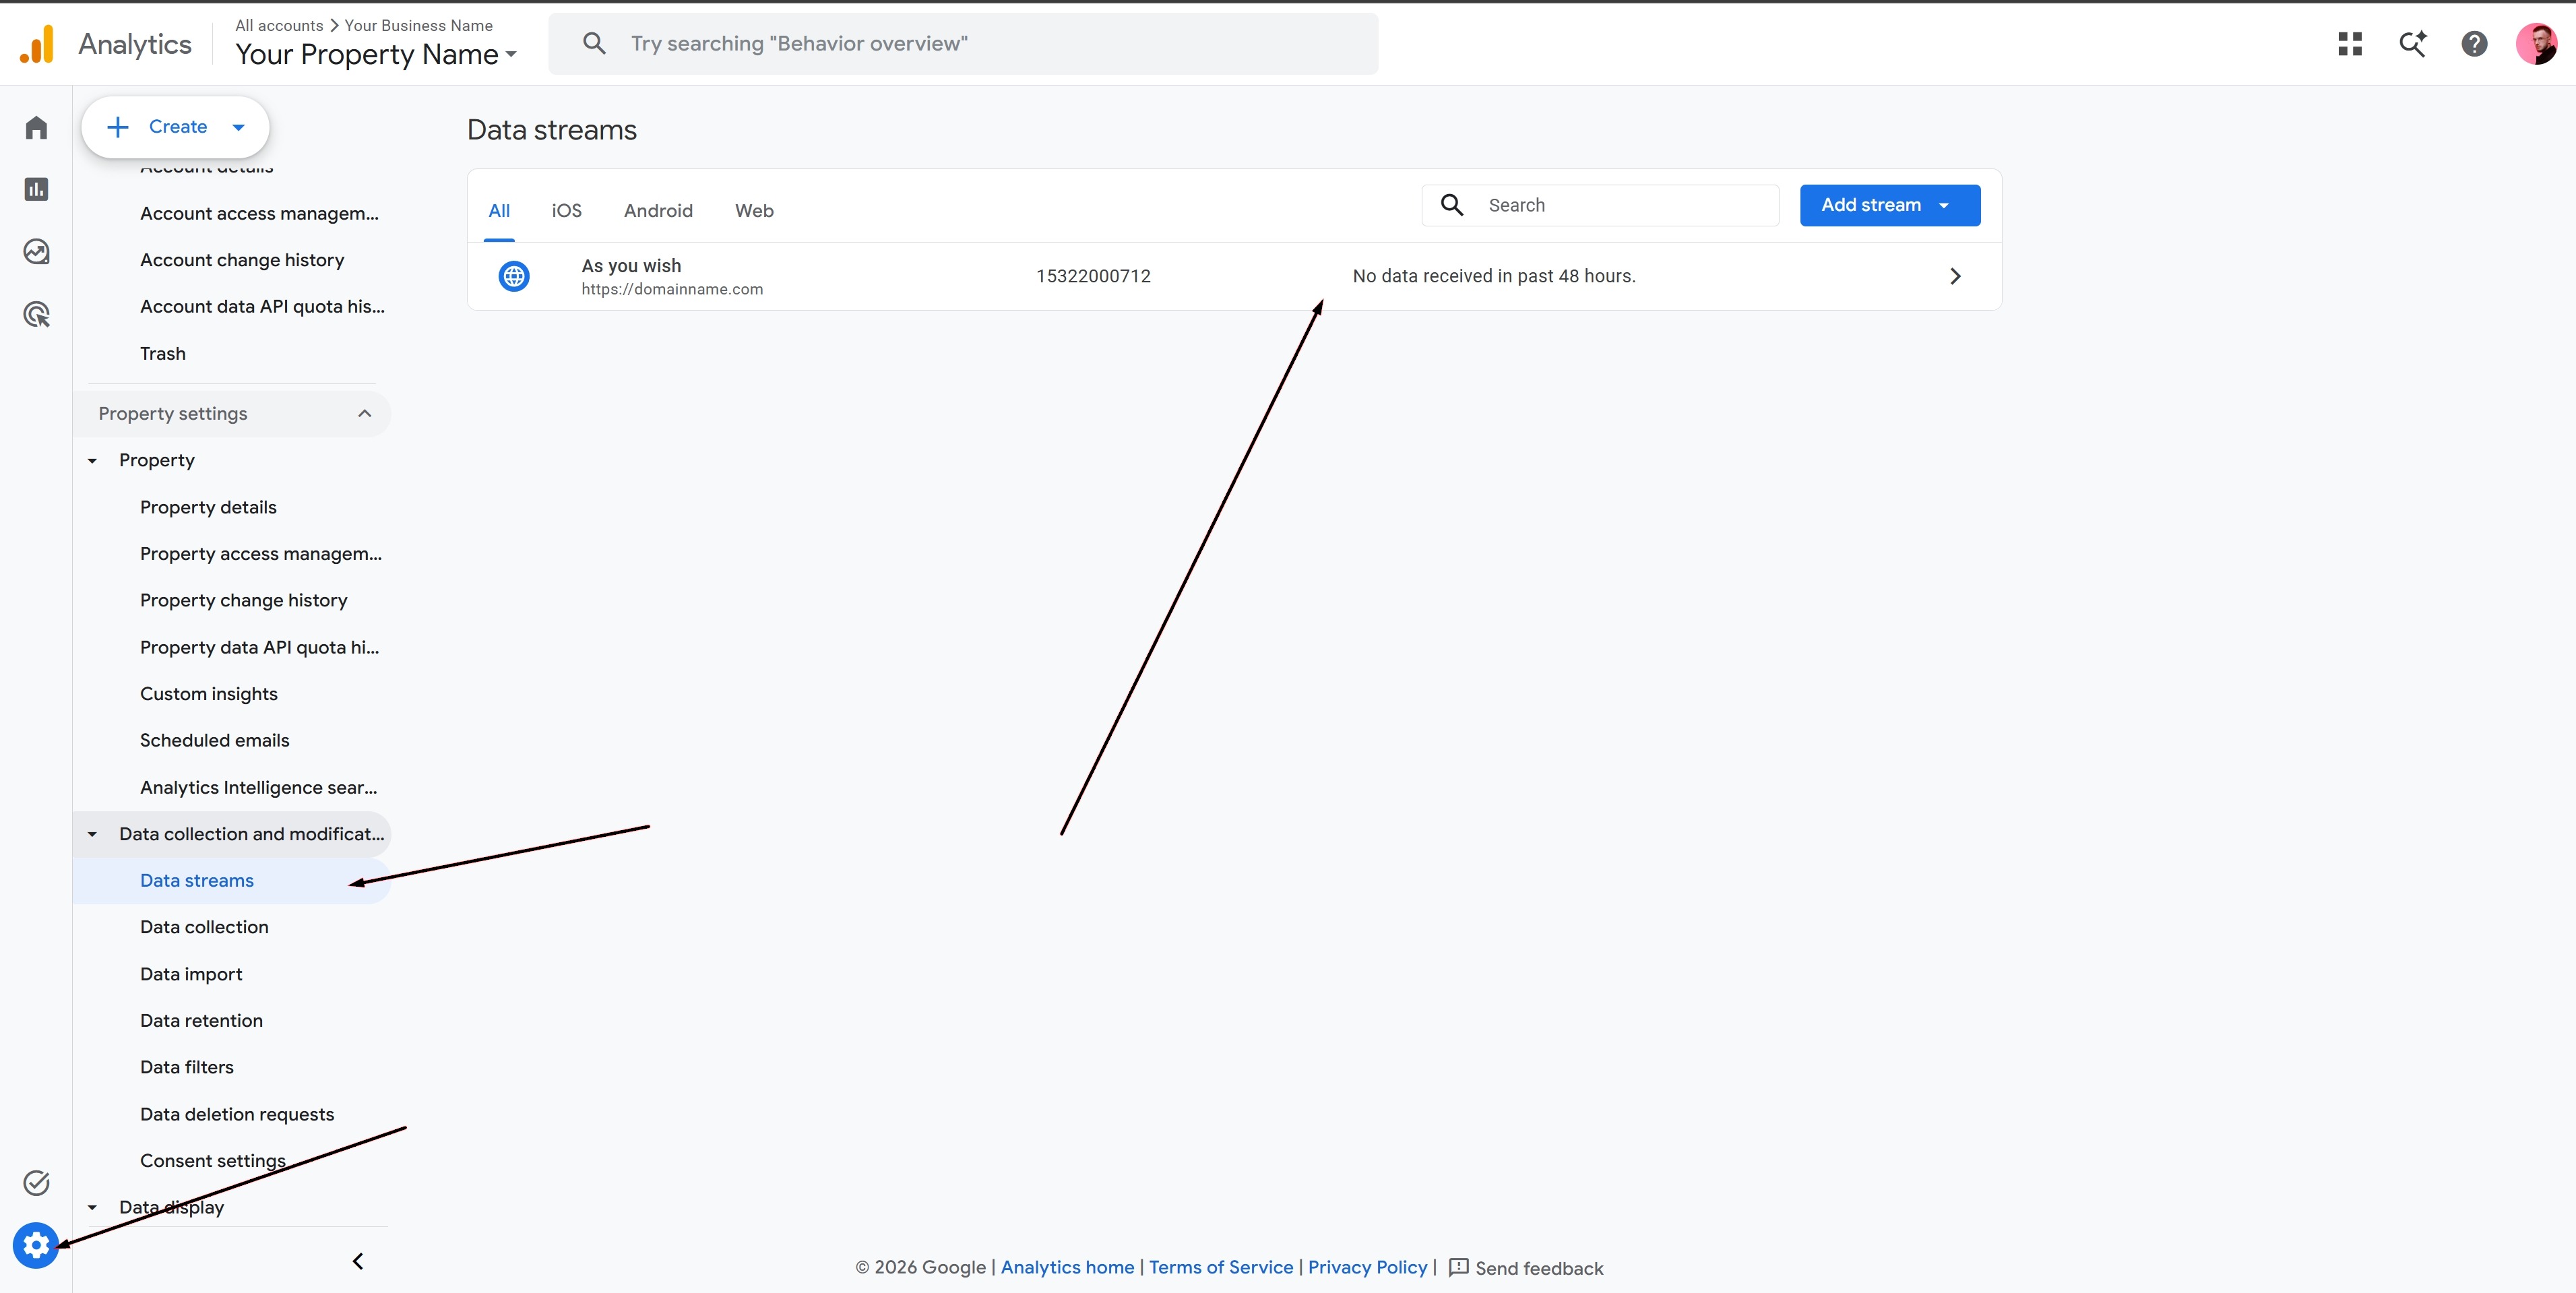Open Property access management
This screenshot has height=1293, width=2576.
coord(261,554)
